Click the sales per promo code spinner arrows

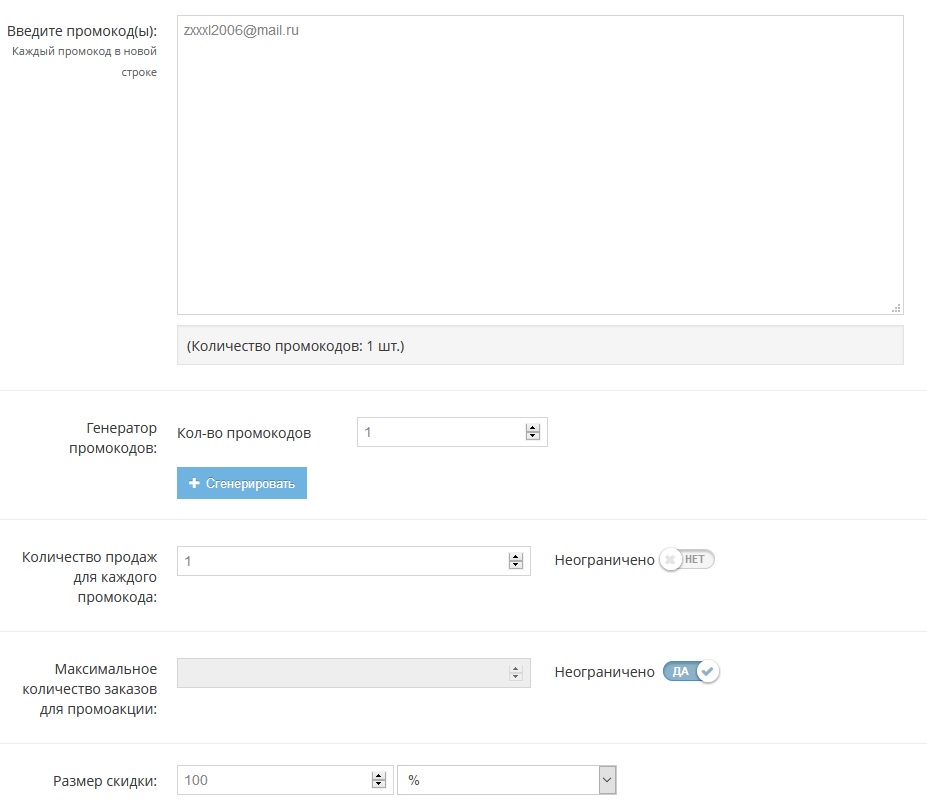(x=516, y=561)
